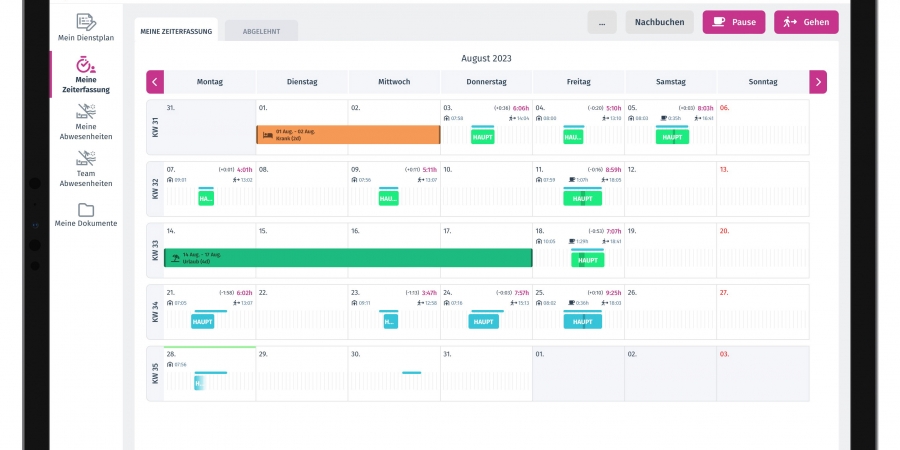Screen dimensions: 900x450
Task: Click the Nachbuchen button
Action: click(659, 22)
